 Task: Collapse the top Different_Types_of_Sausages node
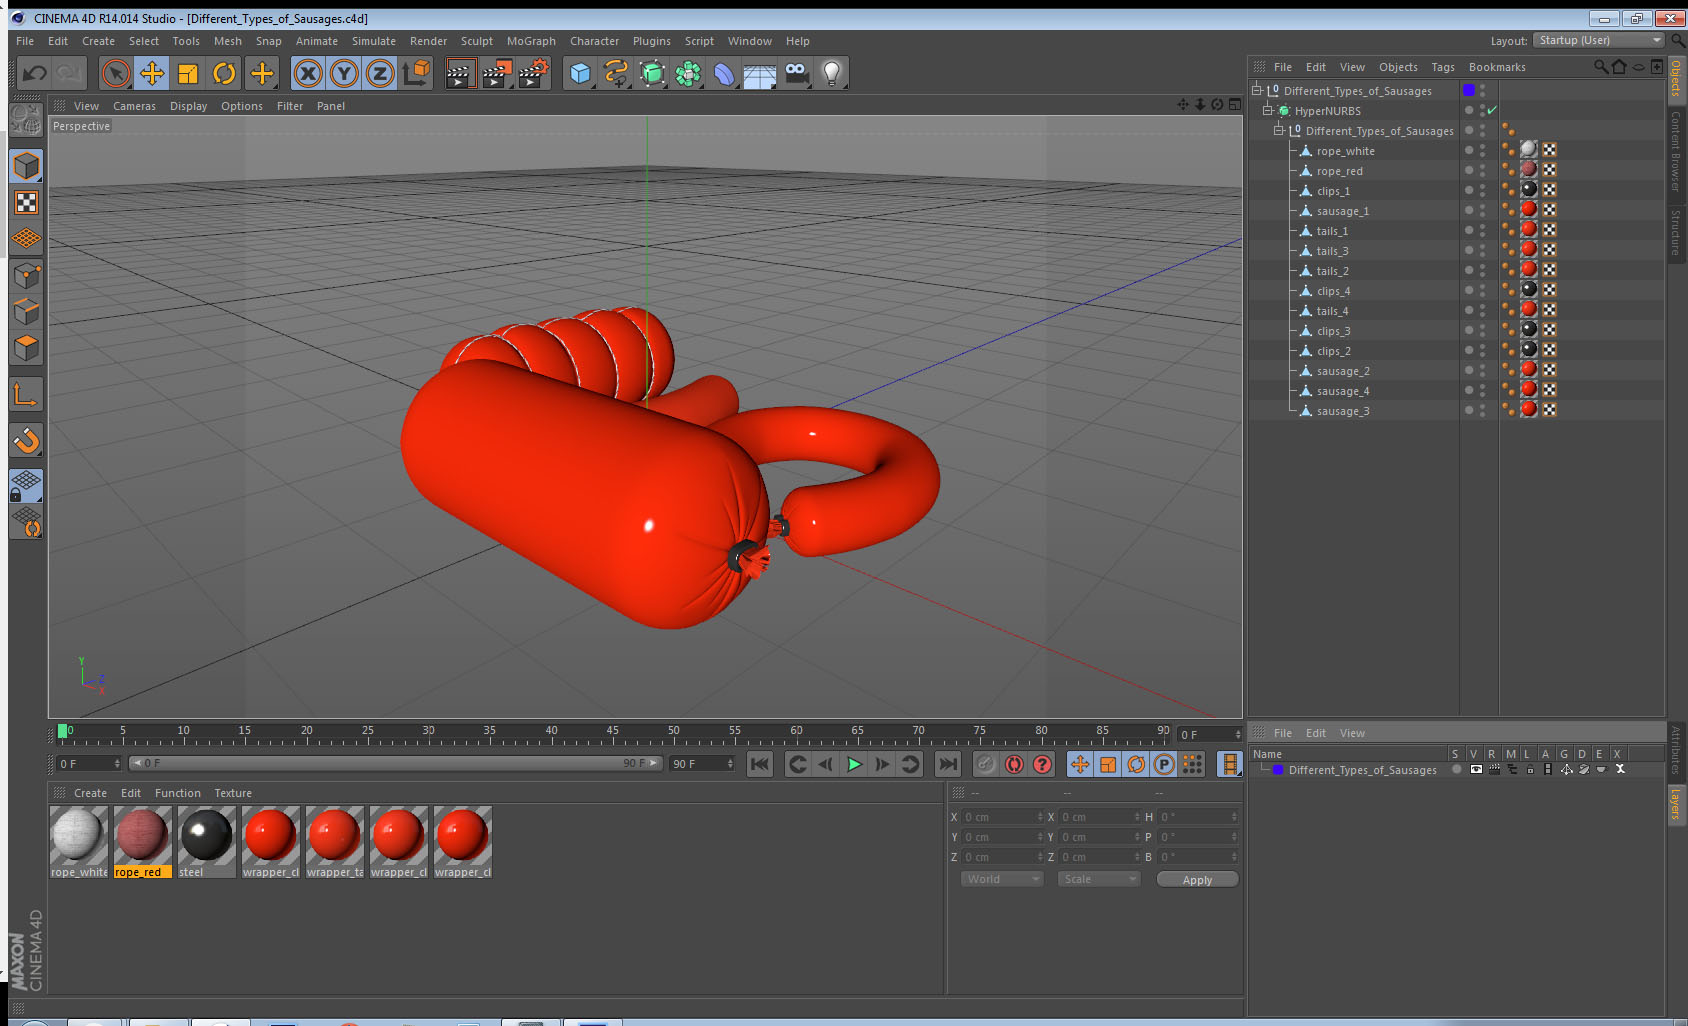pyautogui.click(x=1256, y=90)
